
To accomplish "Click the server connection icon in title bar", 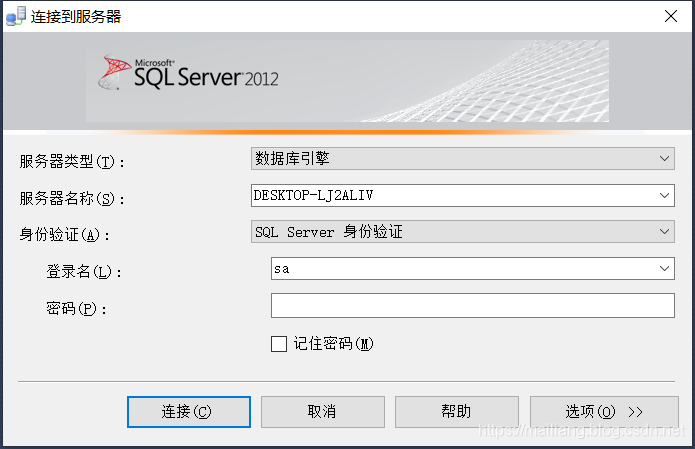I will point(16,16).
